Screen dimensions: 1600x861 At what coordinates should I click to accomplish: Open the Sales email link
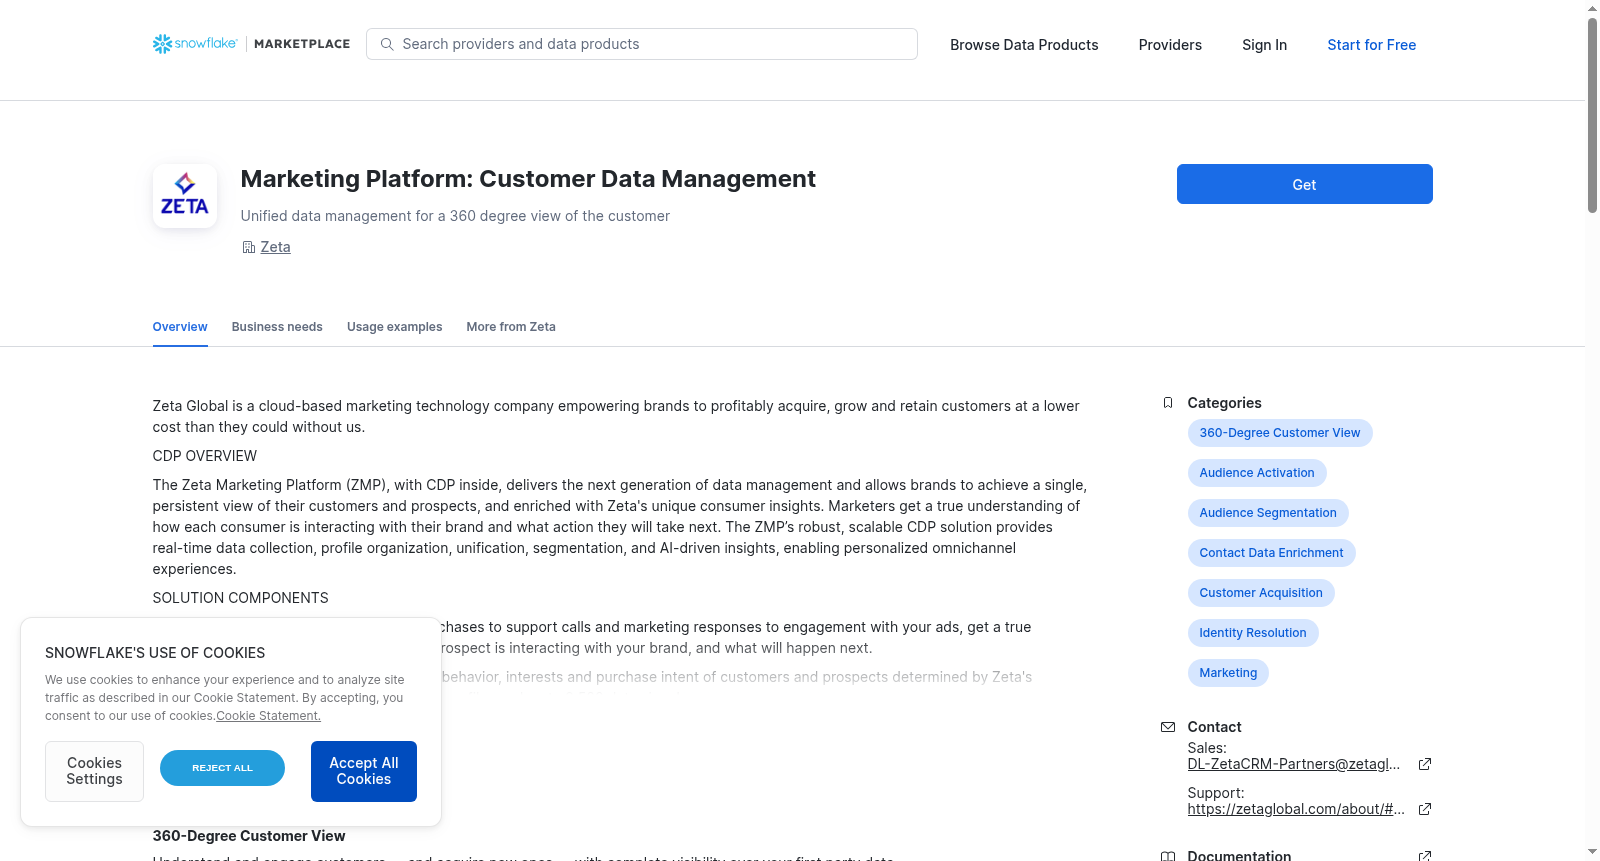[x=1294, y=764]
